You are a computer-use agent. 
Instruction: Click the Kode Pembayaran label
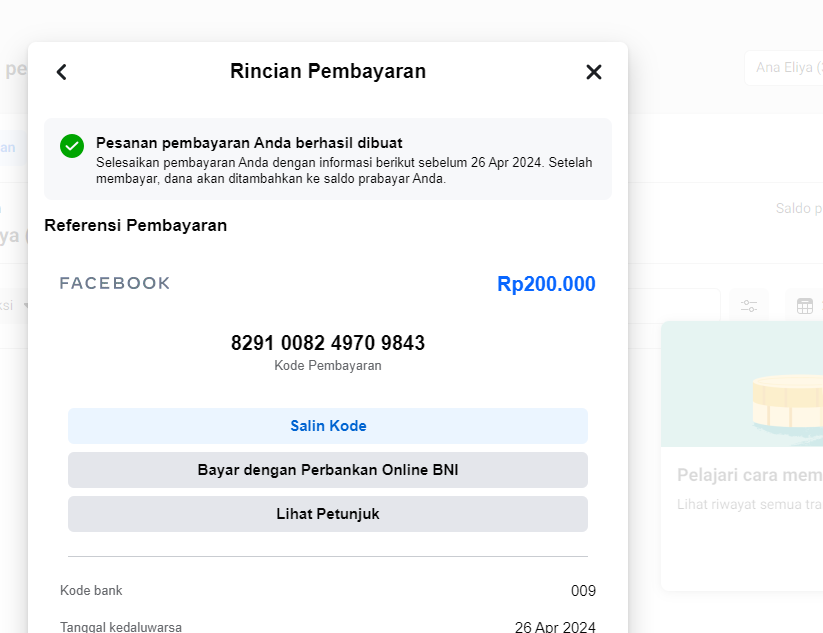(328, 366)
